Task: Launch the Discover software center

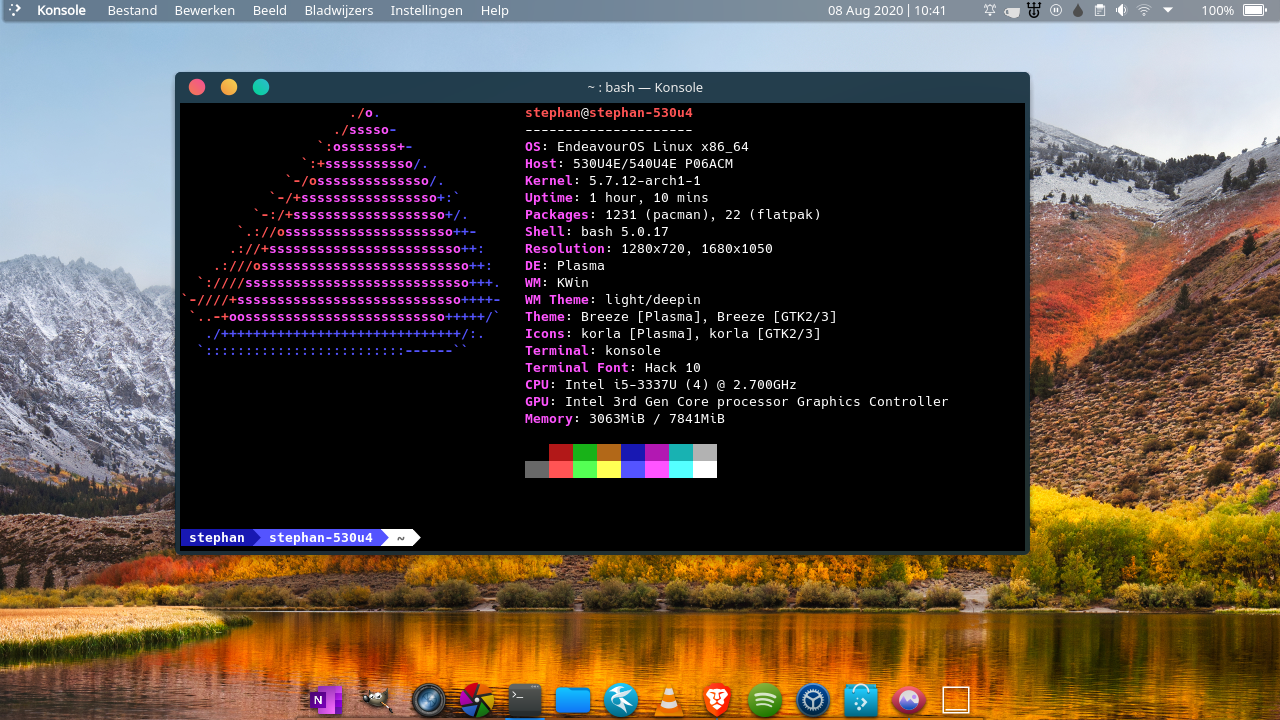Action: 860,700
